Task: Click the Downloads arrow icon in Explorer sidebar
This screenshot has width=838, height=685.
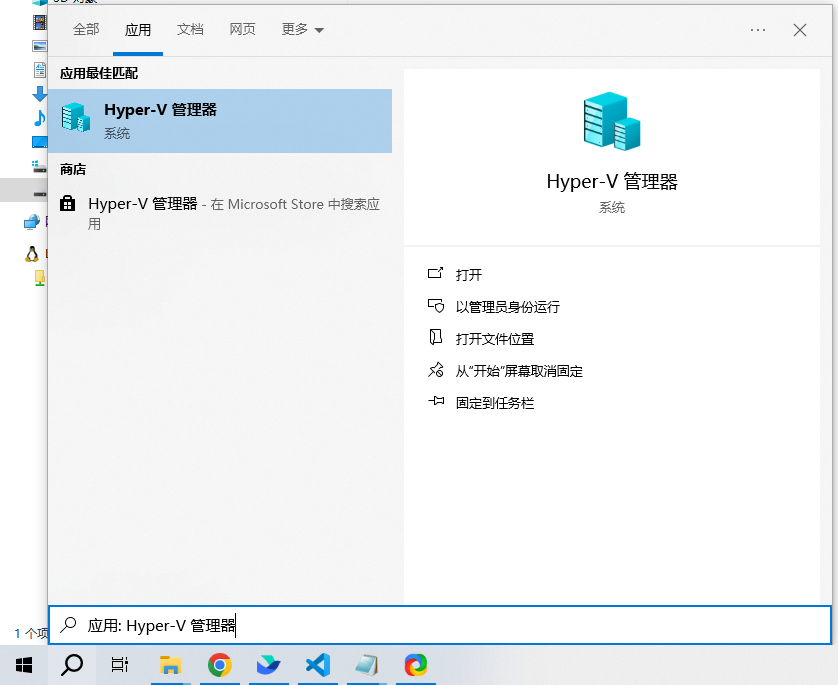Action: [x=40, y=94]
